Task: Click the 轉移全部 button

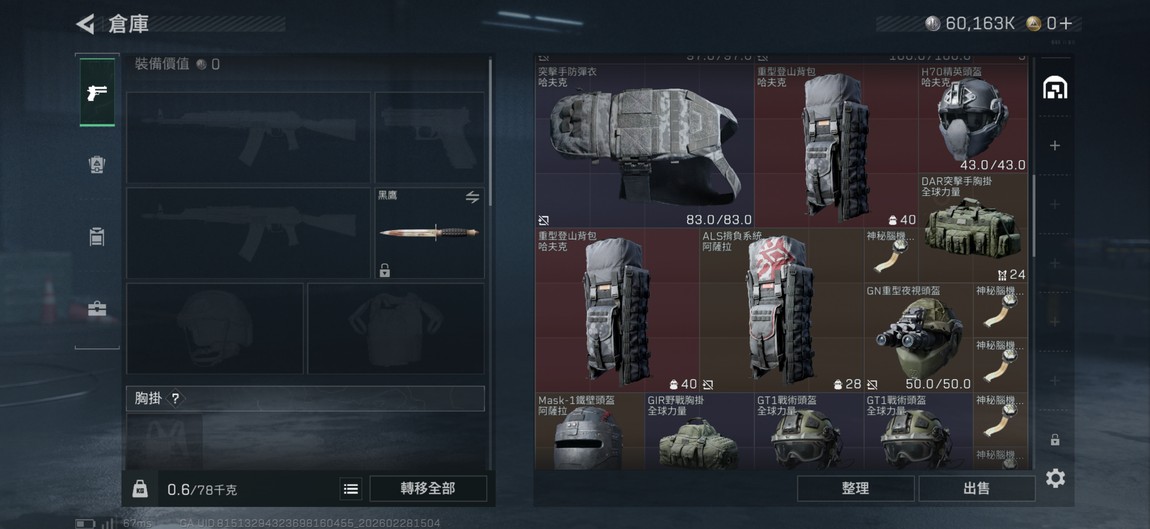Action: [428, 489]
